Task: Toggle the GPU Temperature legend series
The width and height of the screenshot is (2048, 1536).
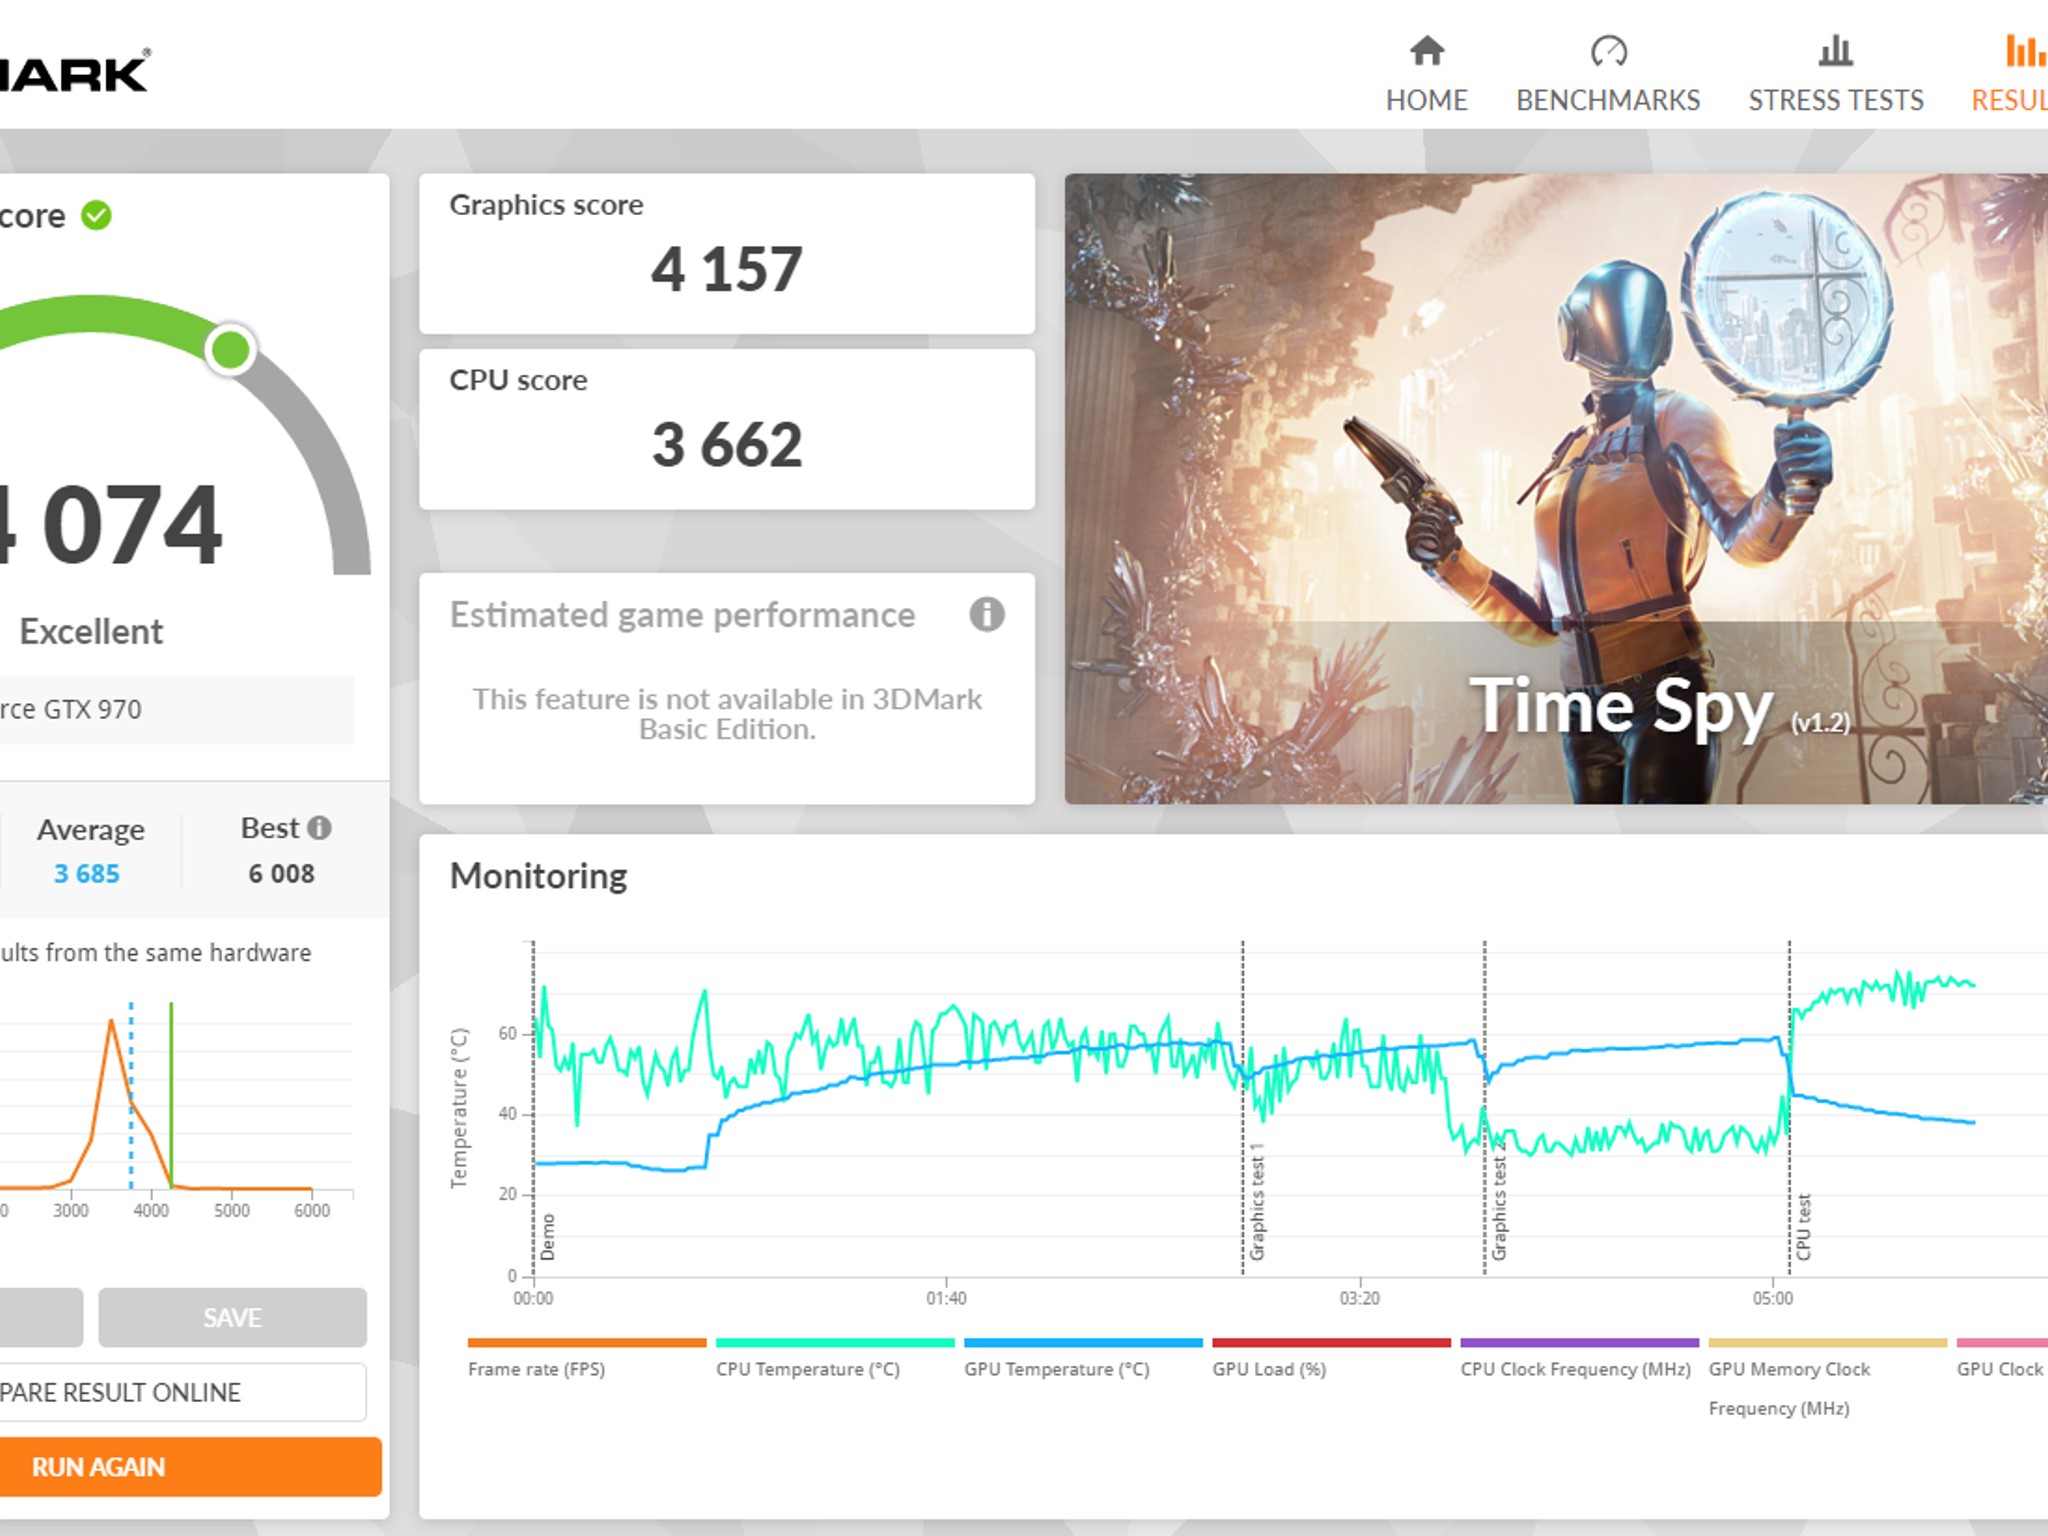Action: (x=1082, y=1358)
